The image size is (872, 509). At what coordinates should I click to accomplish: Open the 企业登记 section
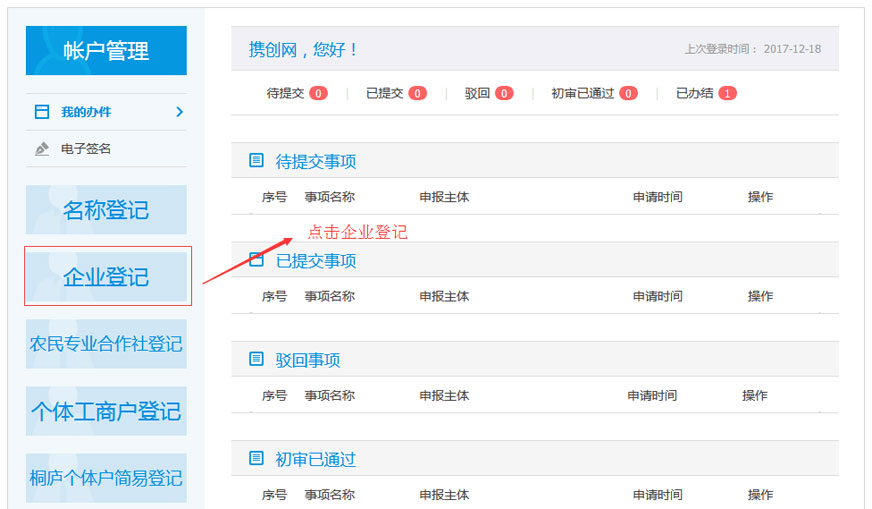coord(106,277)
